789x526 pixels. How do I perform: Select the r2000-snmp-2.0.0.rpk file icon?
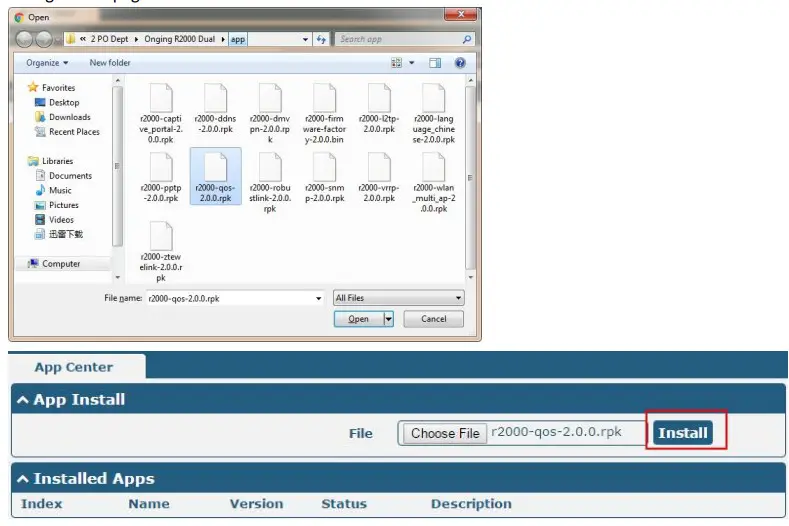(x=325, y=167)
